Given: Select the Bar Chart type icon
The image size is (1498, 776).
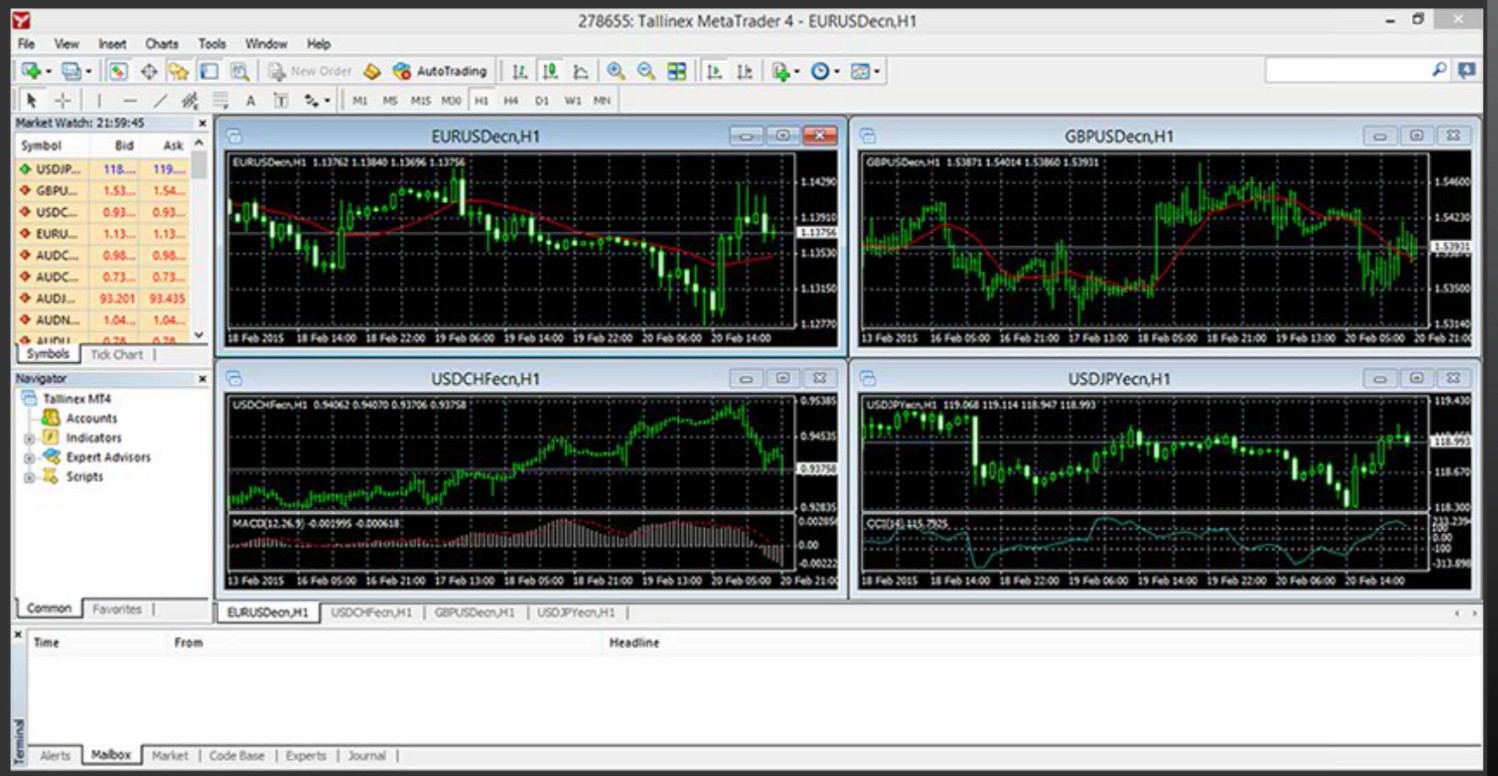Looking at the screenshot, I should coord(519,71).
